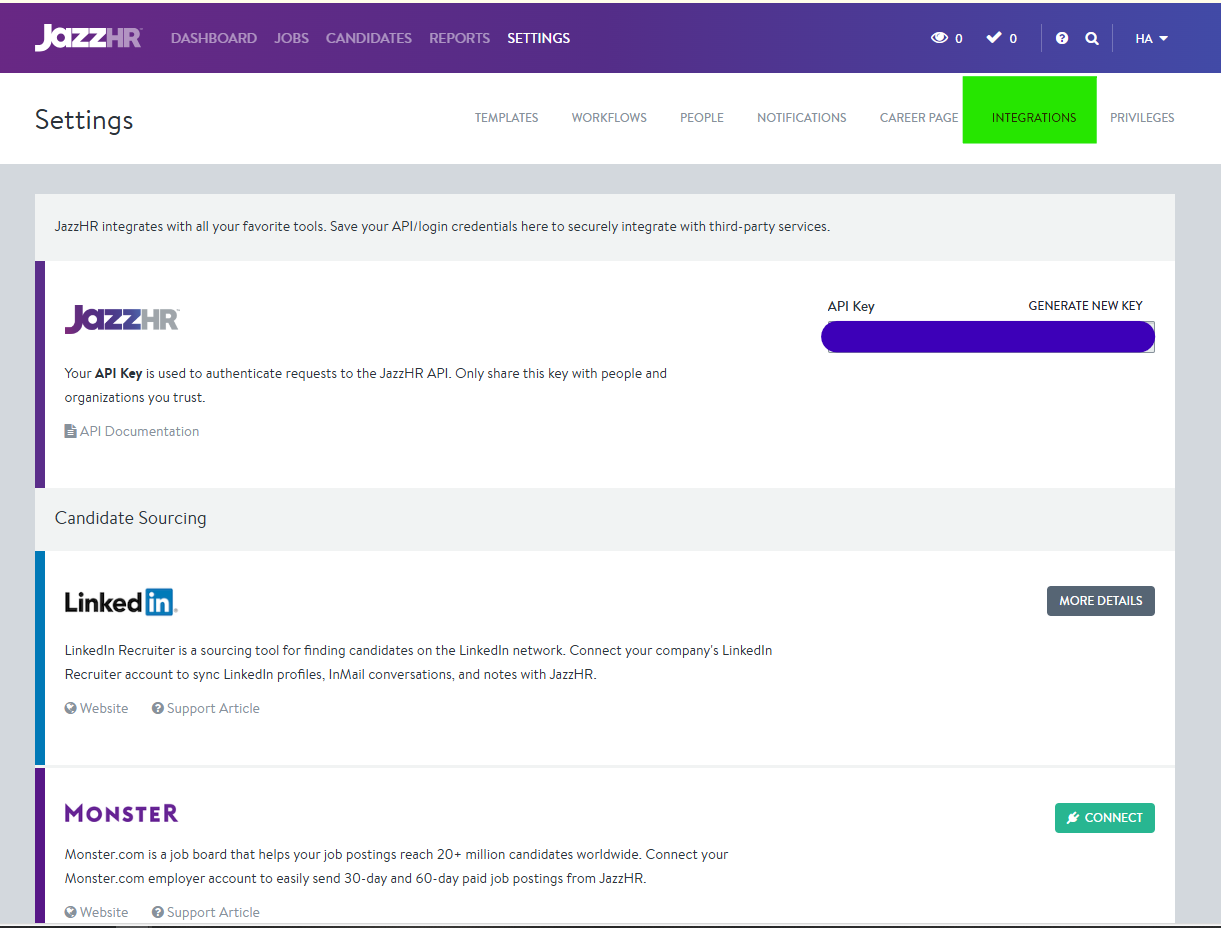Click the API Key field

pos(988,337)
